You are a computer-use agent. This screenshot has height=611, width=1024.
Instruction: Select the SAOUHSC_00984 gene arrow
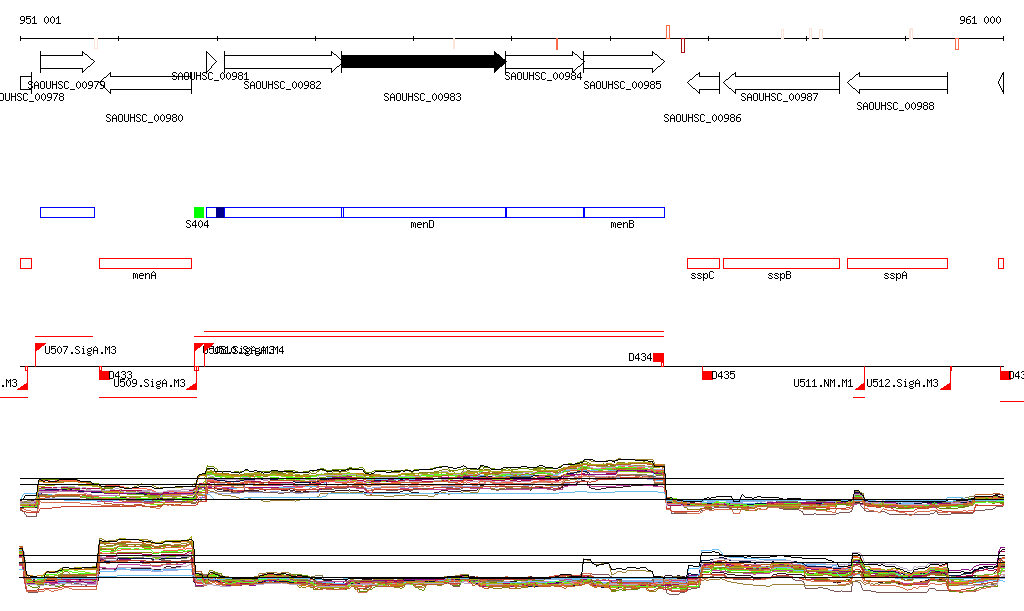[545, 62]
